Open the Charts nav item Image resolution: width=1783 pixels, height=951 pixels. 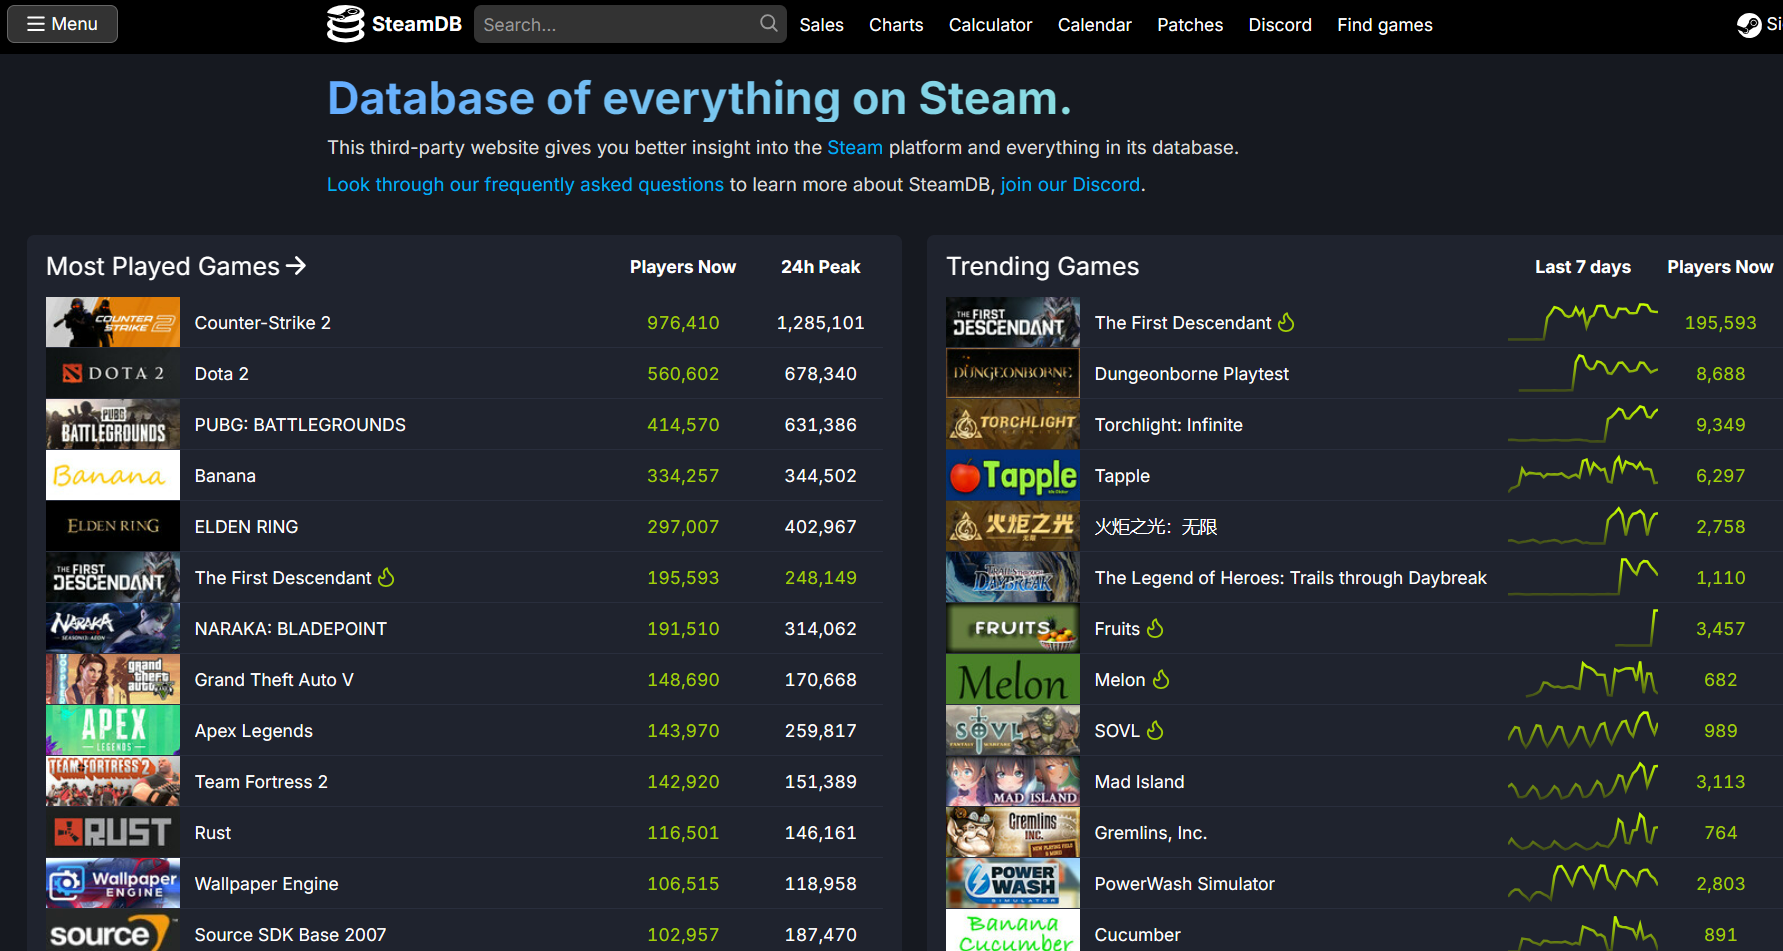896,25
